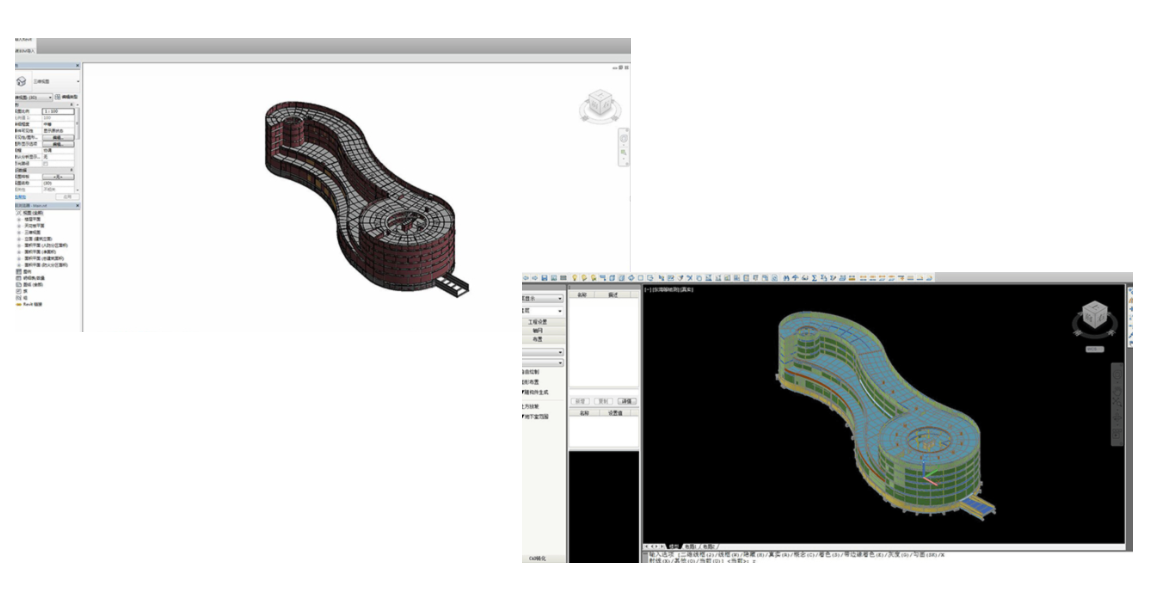This screenshot has height=602, width=1156.
Task: Click the 详细 button in the middle panel
Action: pyautogui.click(x=627, y=401)
